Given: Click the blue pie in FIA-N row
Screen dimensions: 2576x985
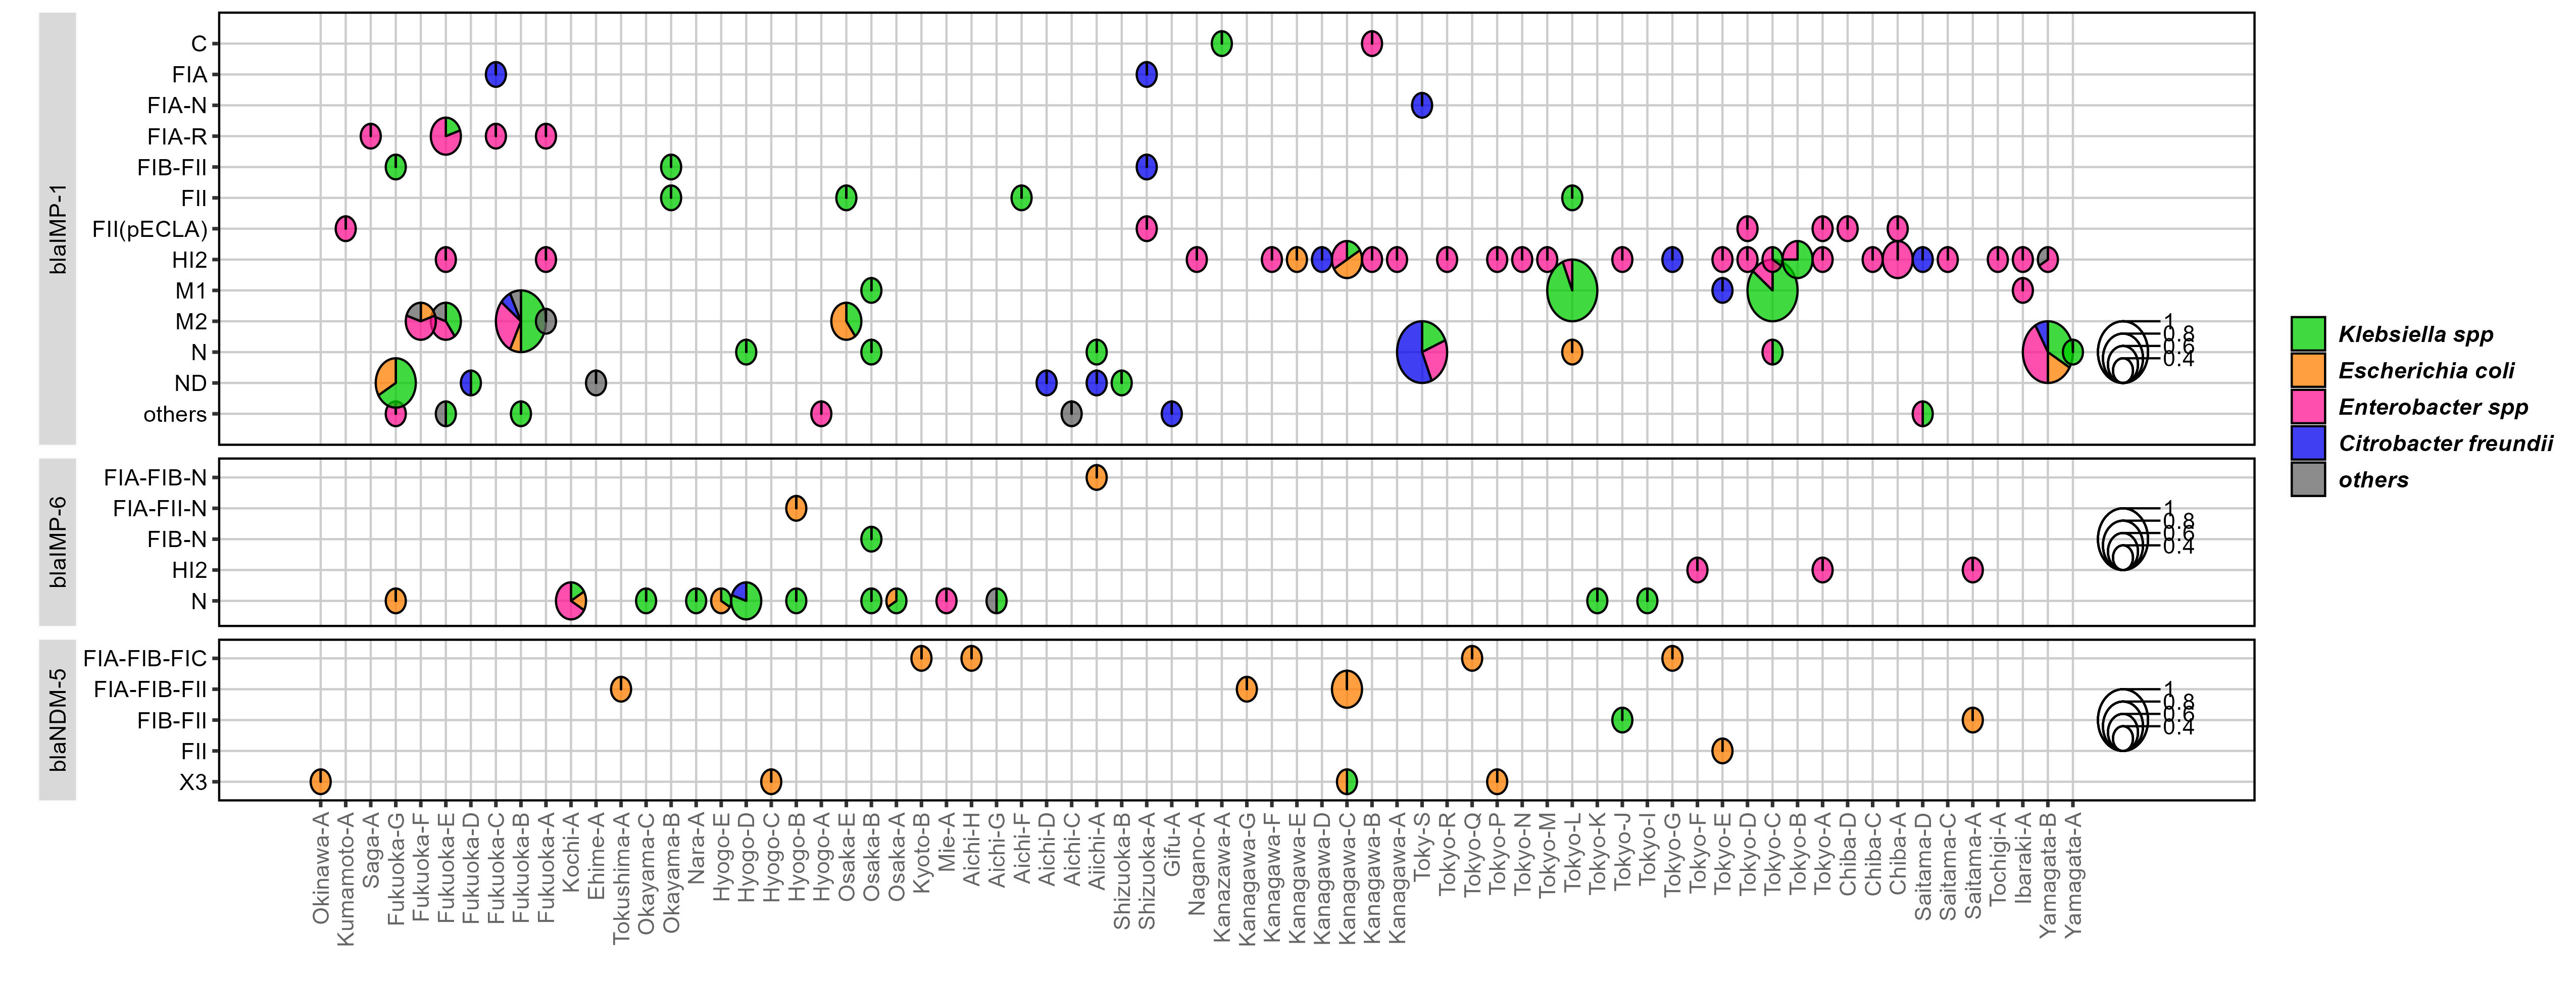Looking at the screenshot, I should (x=1421, y=105).
